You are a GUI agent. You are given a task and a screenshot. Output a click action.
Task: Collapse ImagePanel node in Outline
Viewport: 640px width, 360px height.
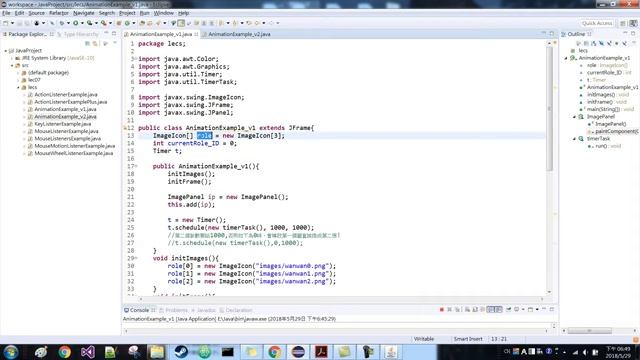(x=574, y=117)
